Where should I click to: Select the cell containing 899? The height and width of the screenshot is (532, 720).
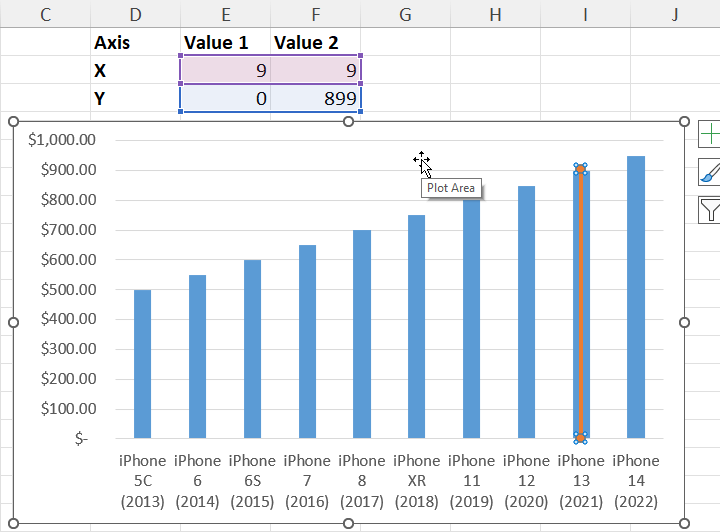(x=315, y=98)
